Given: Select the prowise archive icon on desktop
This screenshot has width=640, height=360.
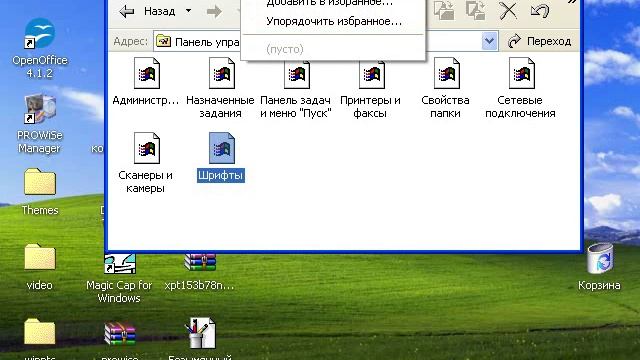Looking at the screenshot, I should (x=120, y=340).
